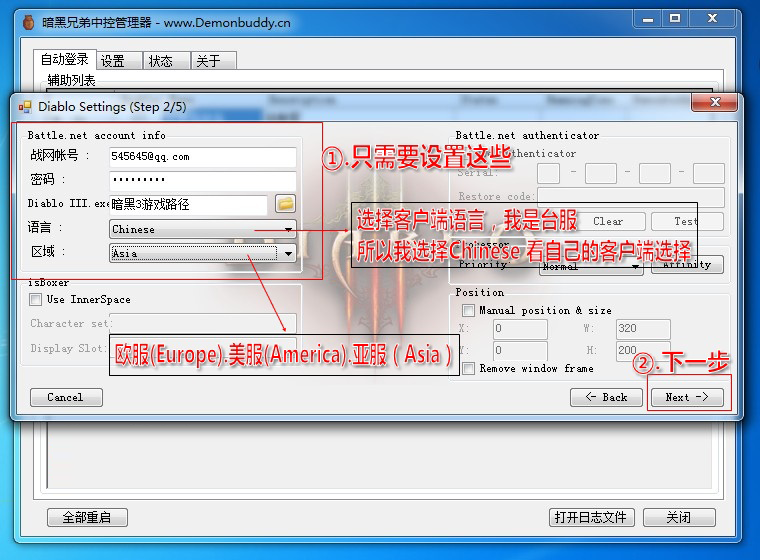Open the 状态 tab
Viewport: 760px width, 560px height.
tap(161, 61)
